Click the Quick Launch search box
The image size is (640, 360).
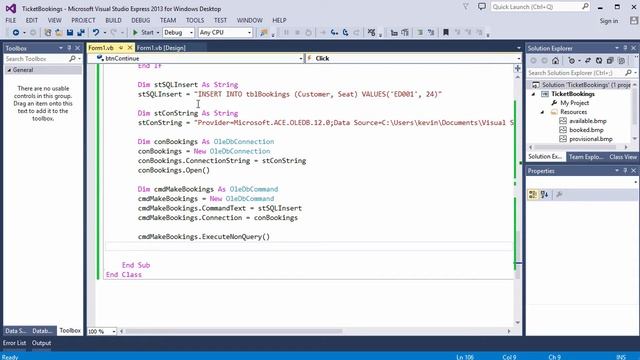(x=540, y=7)
